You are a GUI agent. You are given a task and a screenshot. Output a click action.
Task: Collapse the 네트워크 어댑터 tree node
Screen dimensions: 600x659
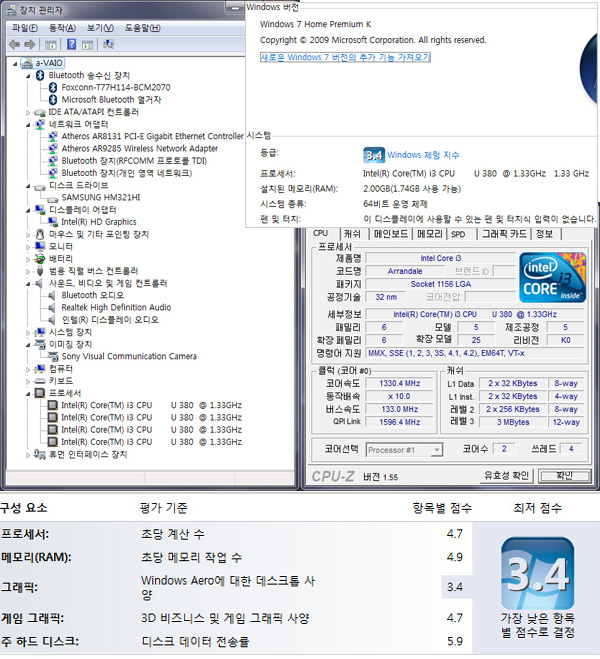(x=28, y=125)
